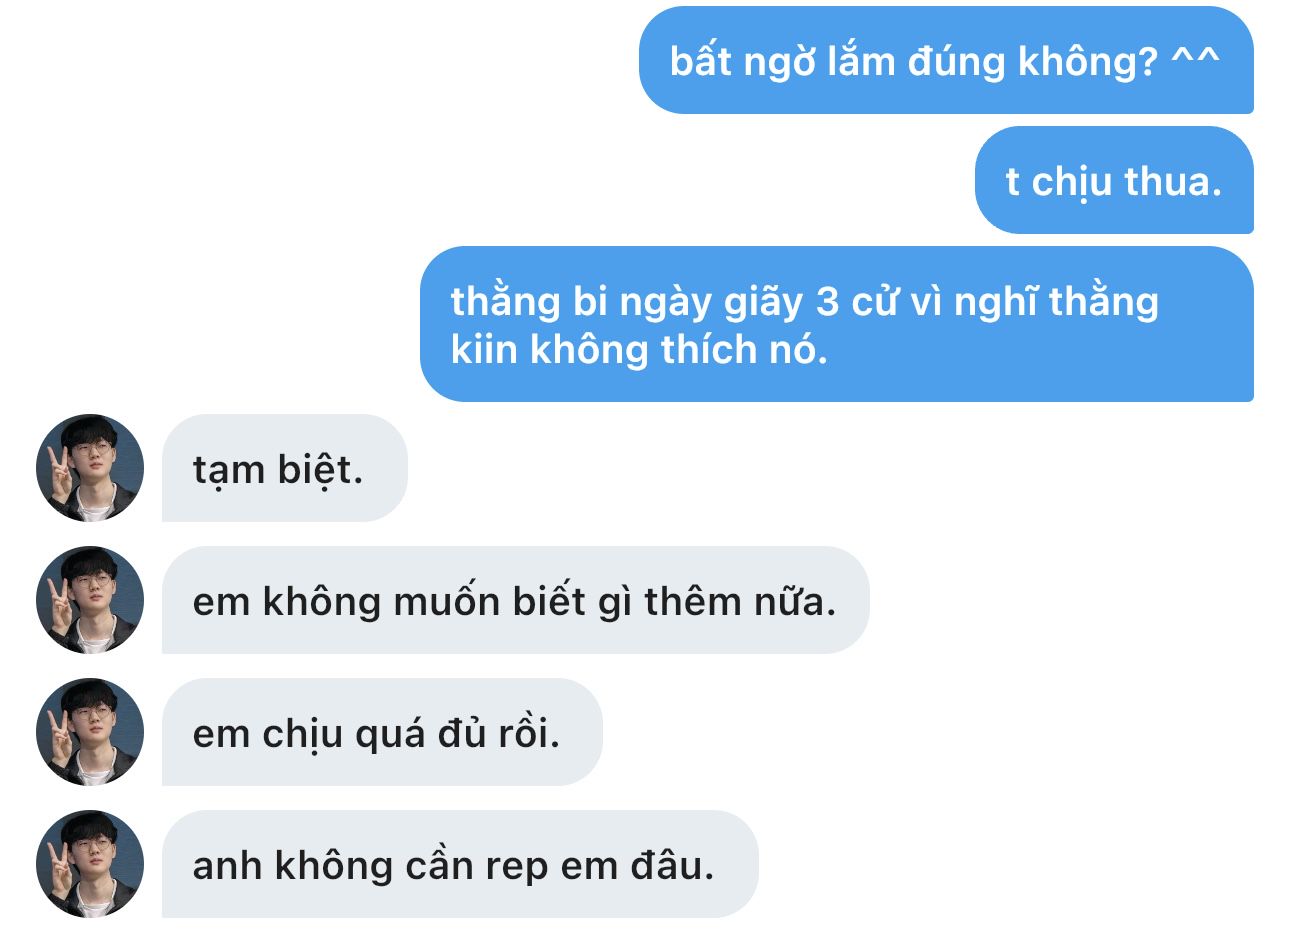Open the sender avatar beside "tạm biệt."
The height and width of the screenshot is (943, 1290).
[90, 468]
